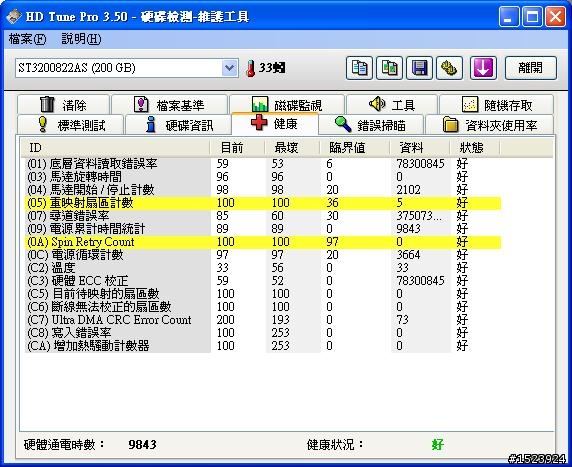Open the options wrench icon

point(449,68)
